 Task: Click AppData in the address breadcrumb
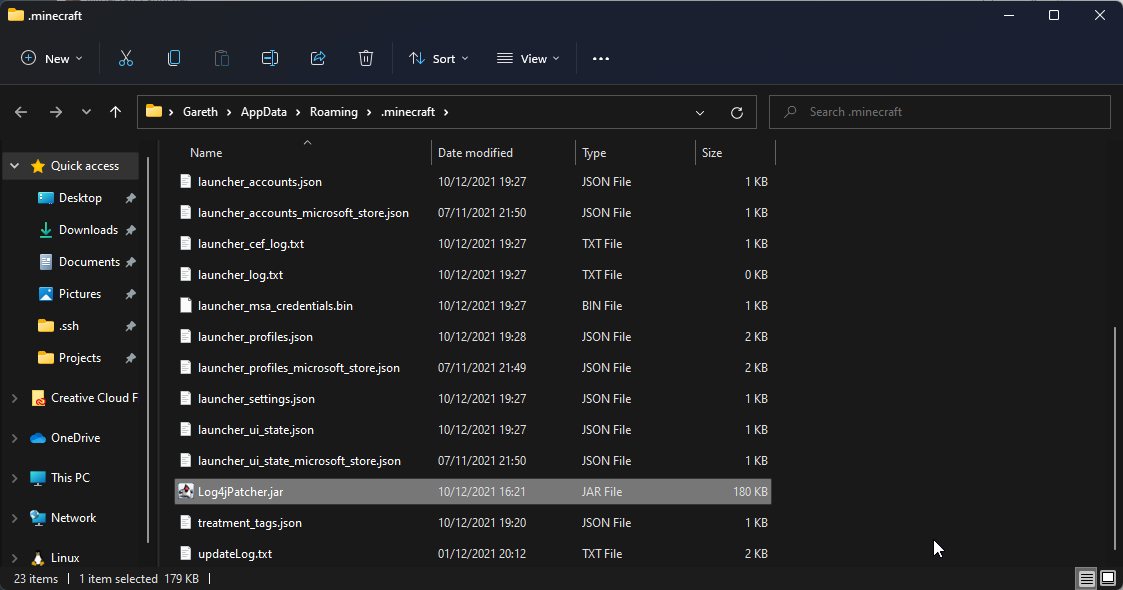click(264, 112)
